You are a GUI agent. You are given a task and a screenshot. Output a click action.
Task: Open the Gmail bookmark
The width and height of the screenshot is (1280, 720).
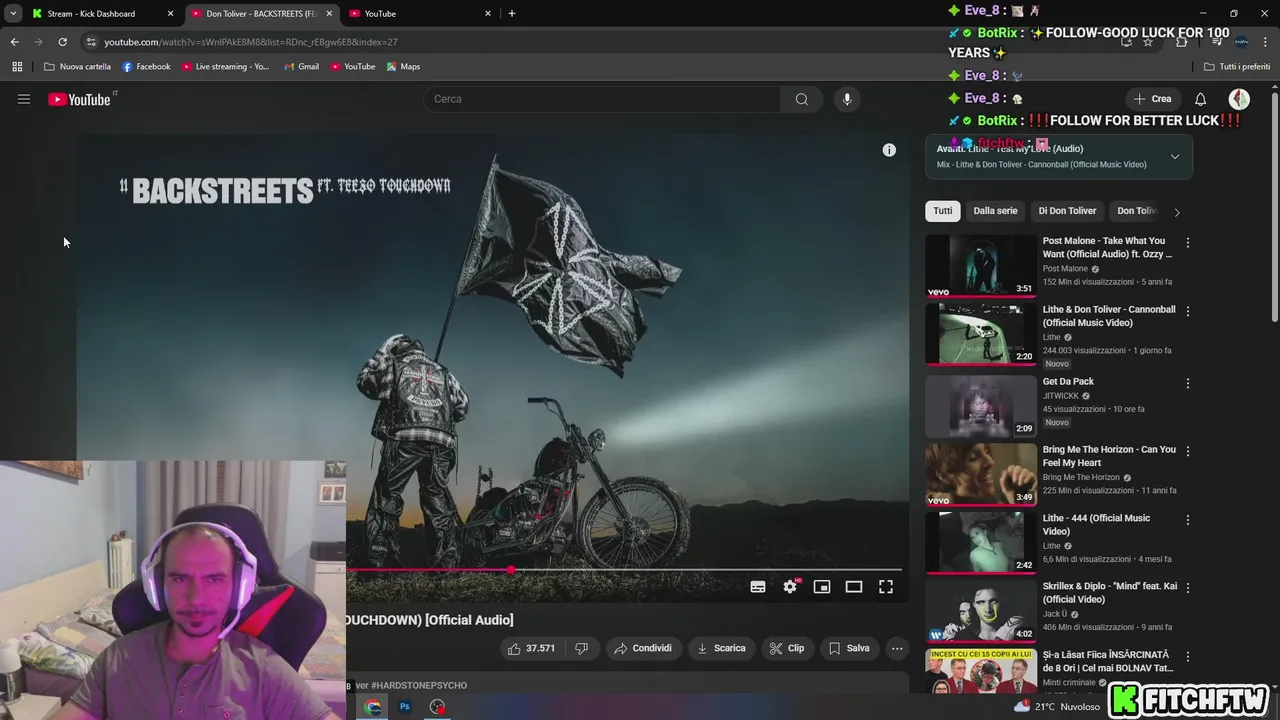coord(301,67)
